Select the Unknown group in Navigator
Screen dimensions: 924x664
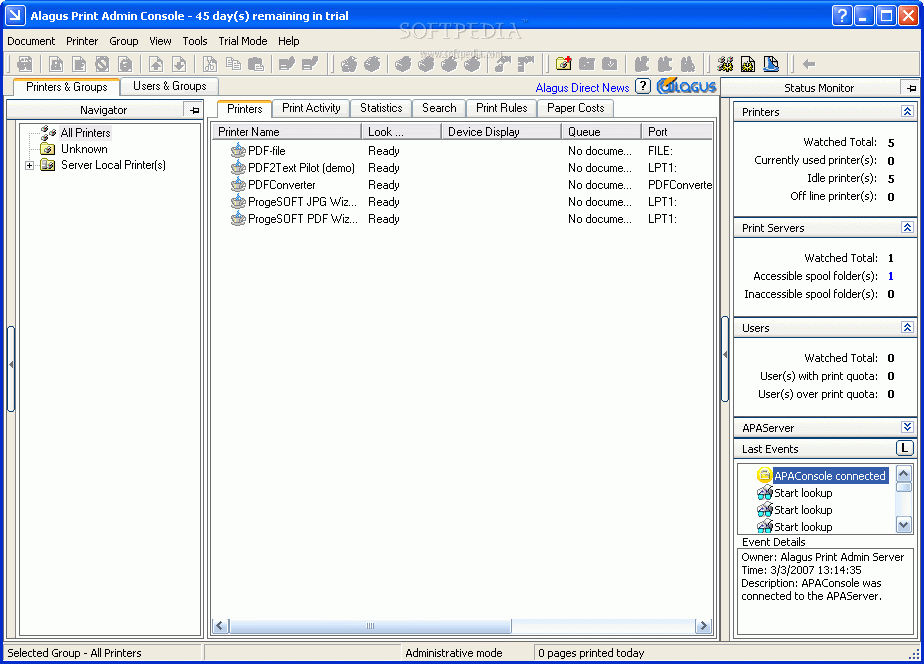pyautogui.click(x=84, y=149)
